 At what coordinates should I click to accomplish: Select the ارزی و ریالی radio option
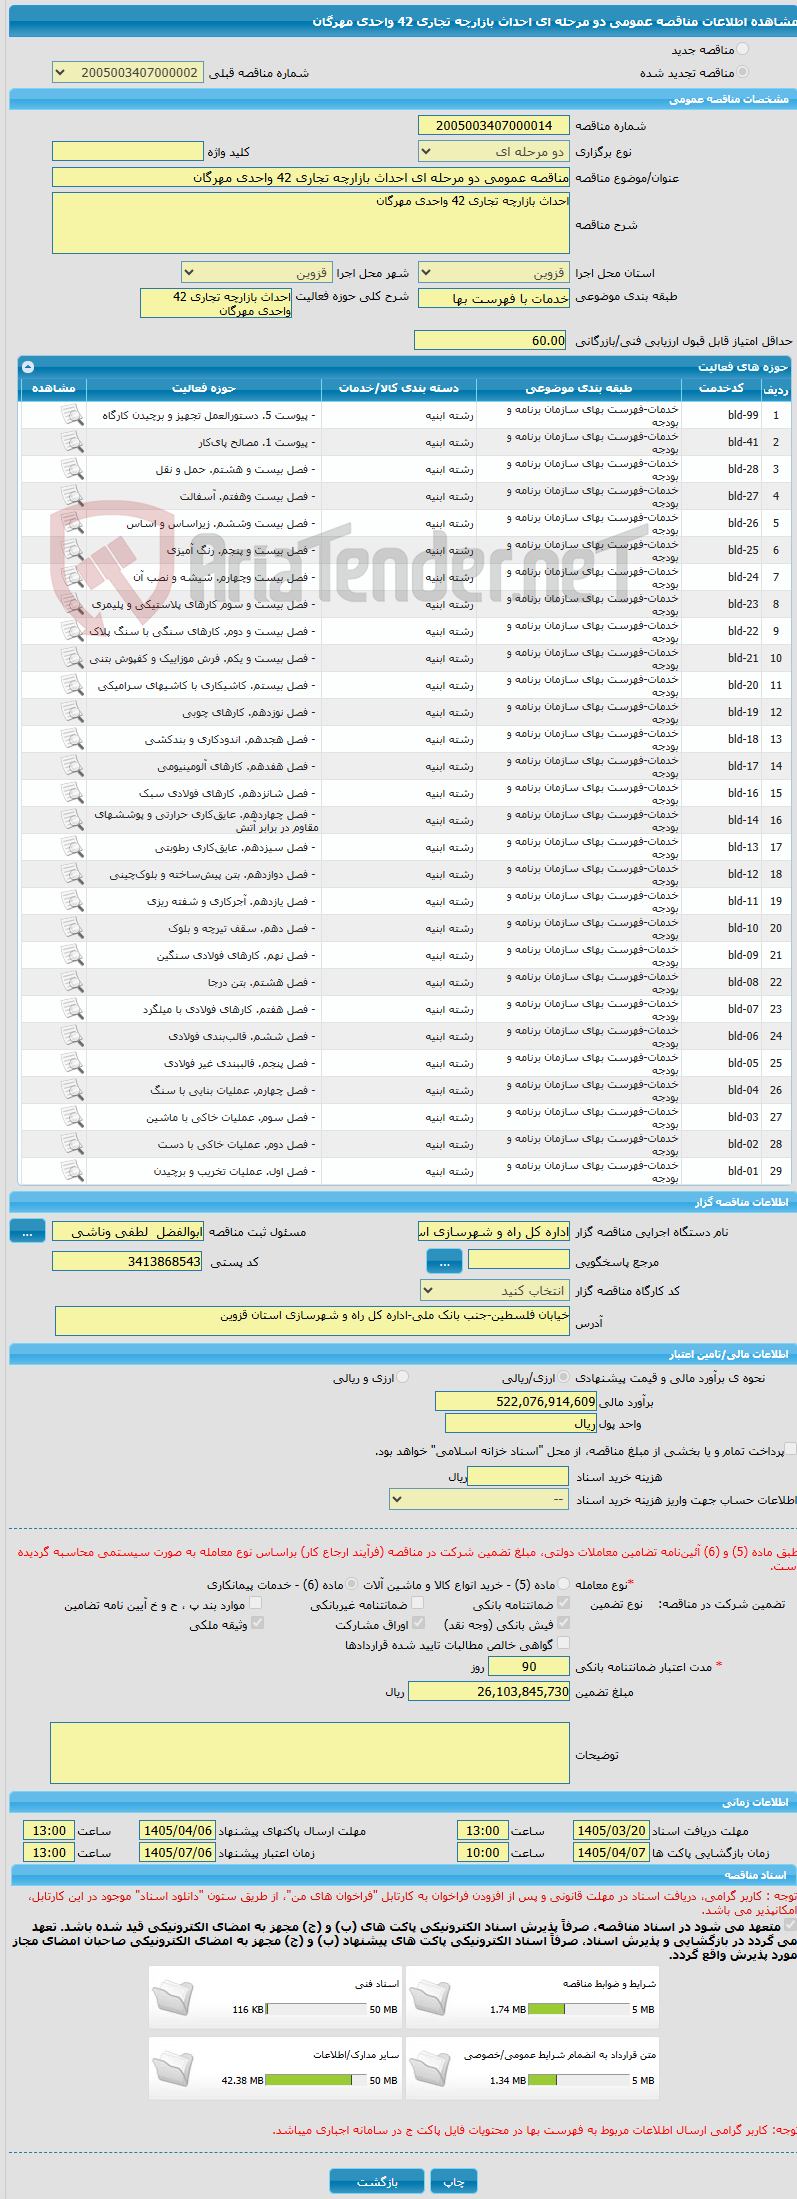point(403,1377)
